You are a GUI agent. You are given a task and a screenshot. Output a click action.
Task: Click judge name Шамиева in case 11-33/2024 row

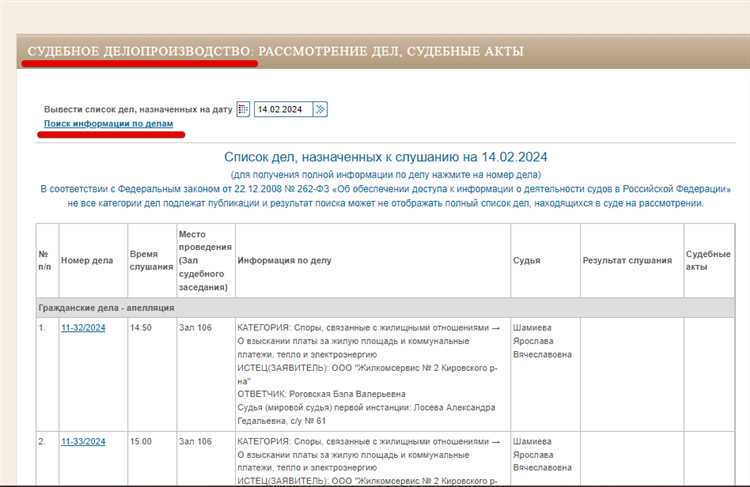[532, 442]
